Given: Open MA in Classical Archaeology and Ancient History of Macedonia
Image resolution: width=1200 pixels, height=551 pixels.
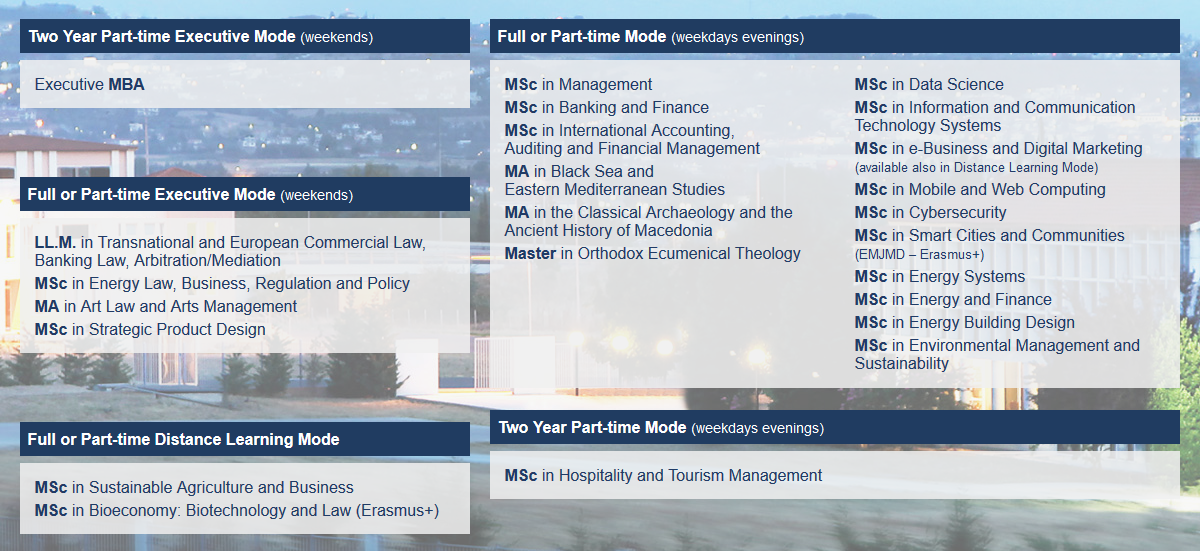Looking at the screenshot, I should click(649, 221).
